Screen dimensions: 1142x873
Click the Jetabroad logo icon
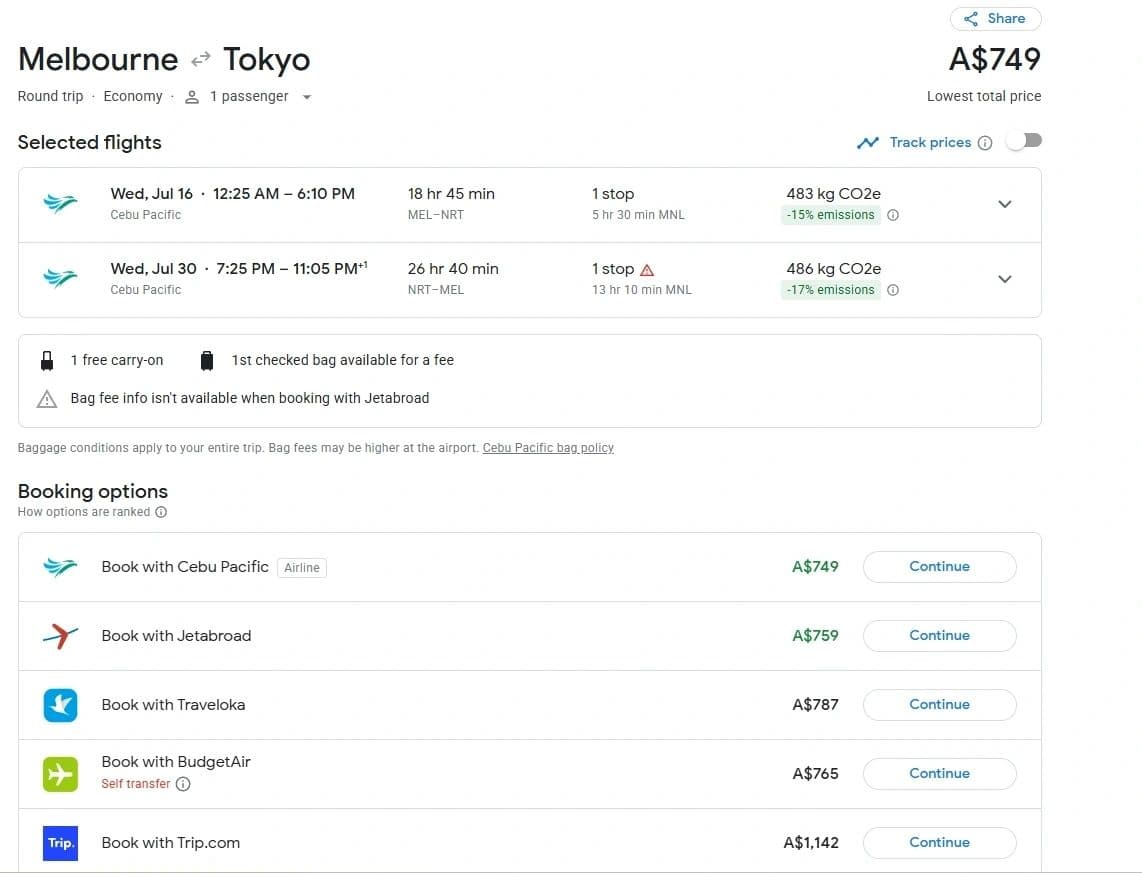click(60, 636)
